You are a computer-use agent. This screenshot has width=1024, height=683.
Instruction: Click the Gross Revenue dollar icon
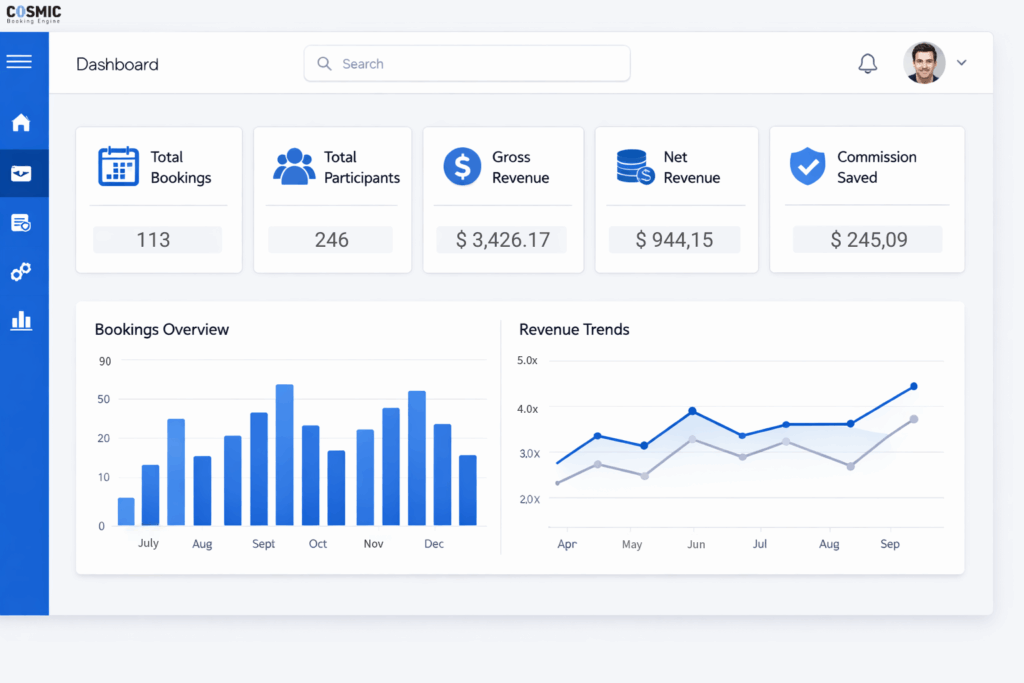(x=462, y=166)
